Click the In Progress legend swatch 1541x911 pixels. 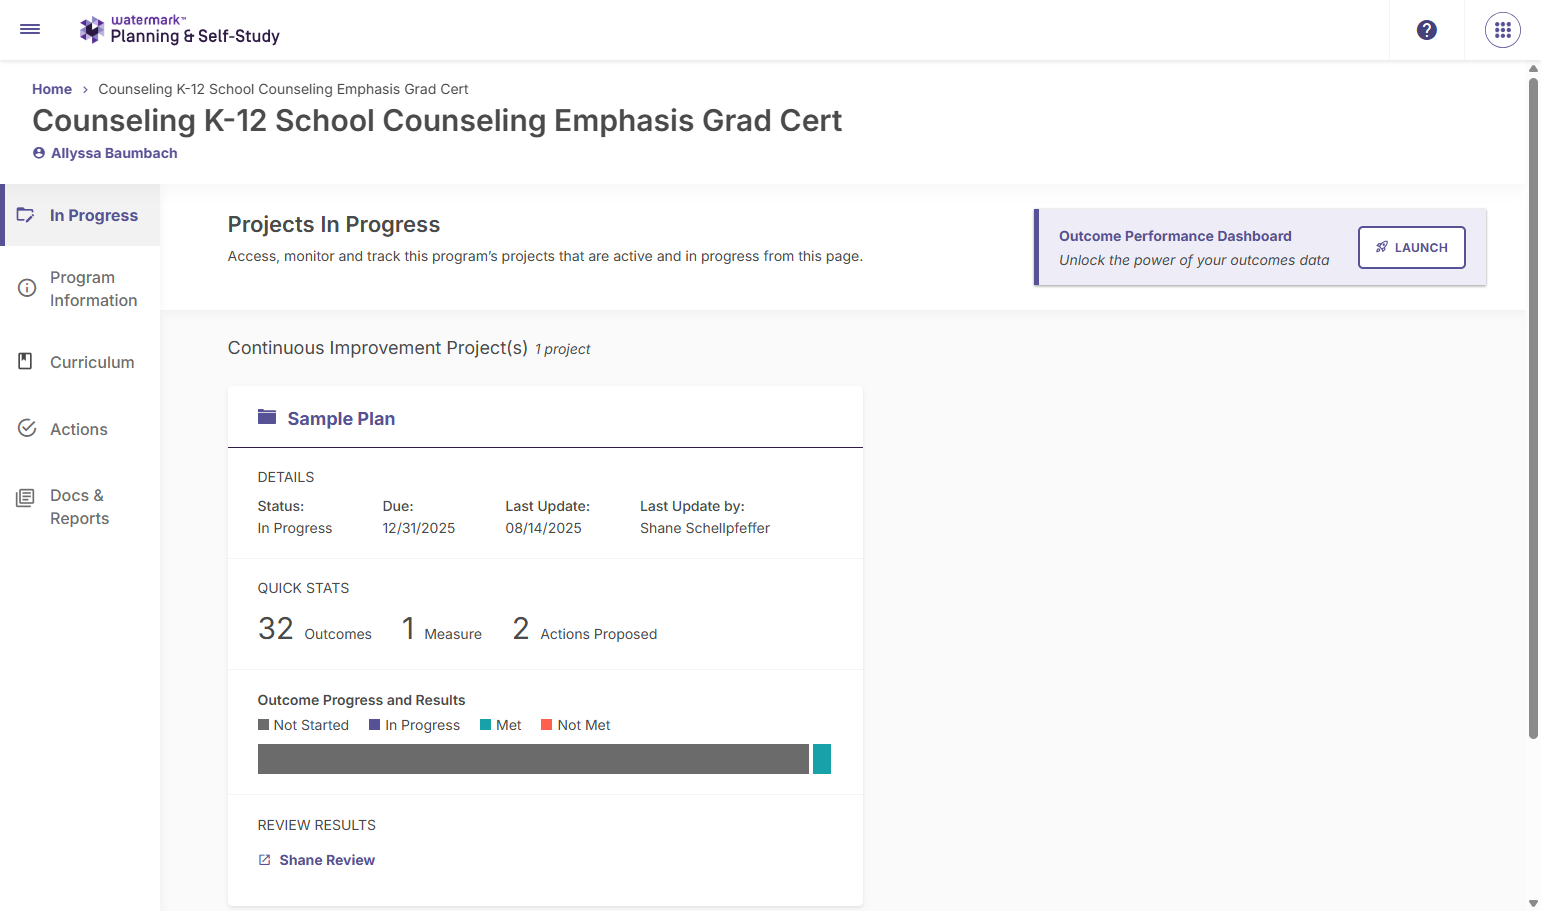(375, 725)
